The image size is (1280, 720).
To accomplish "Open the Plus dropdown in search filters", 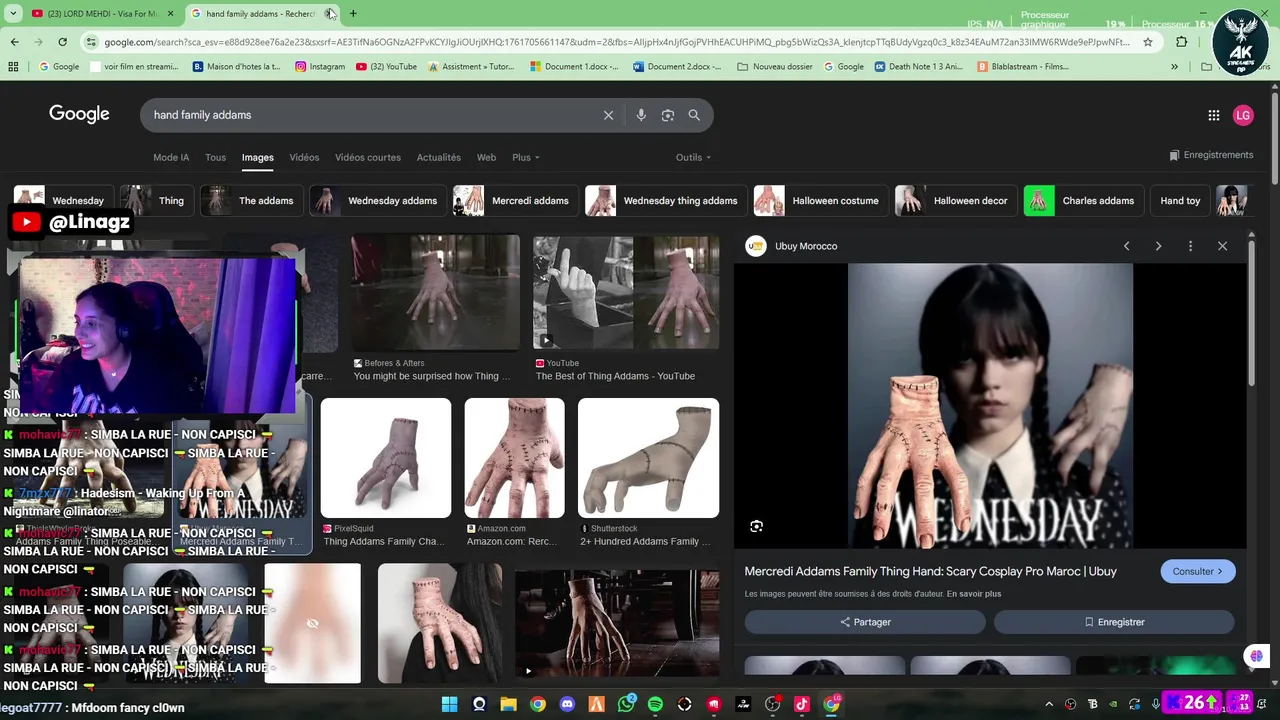I will (525, 157).
